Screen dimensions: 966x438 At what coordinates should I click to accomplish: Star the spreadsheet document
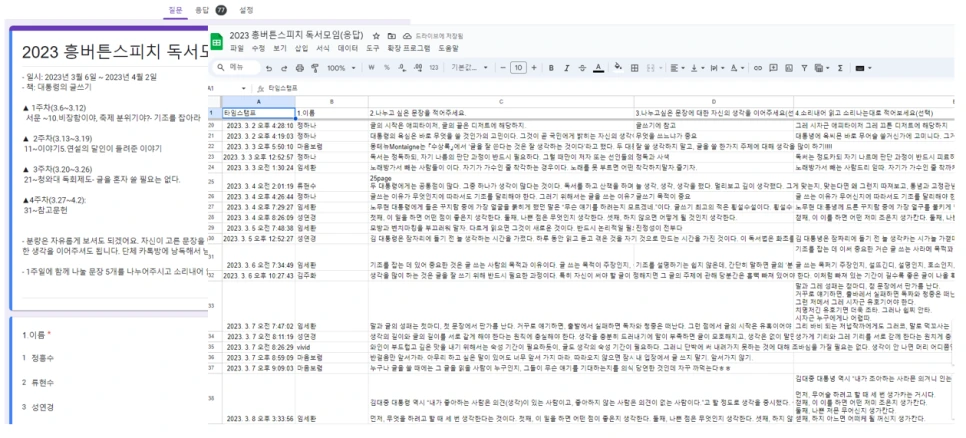(x=376, y=36)
